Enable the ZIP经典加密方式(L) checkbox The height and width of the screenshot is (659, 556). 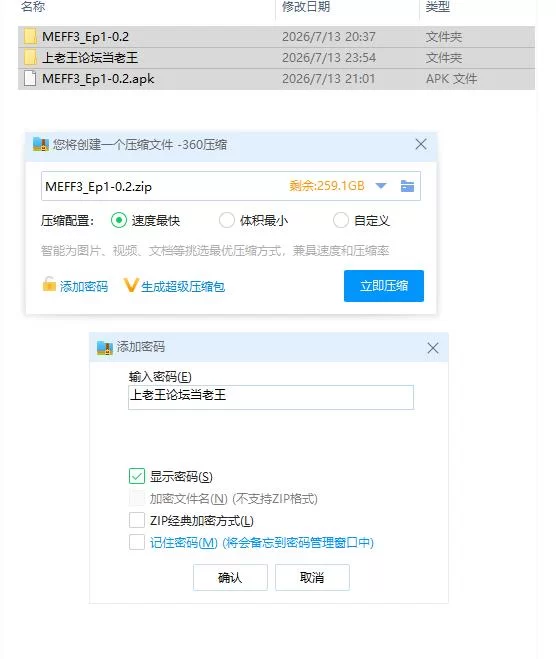(x=137, y=520)
